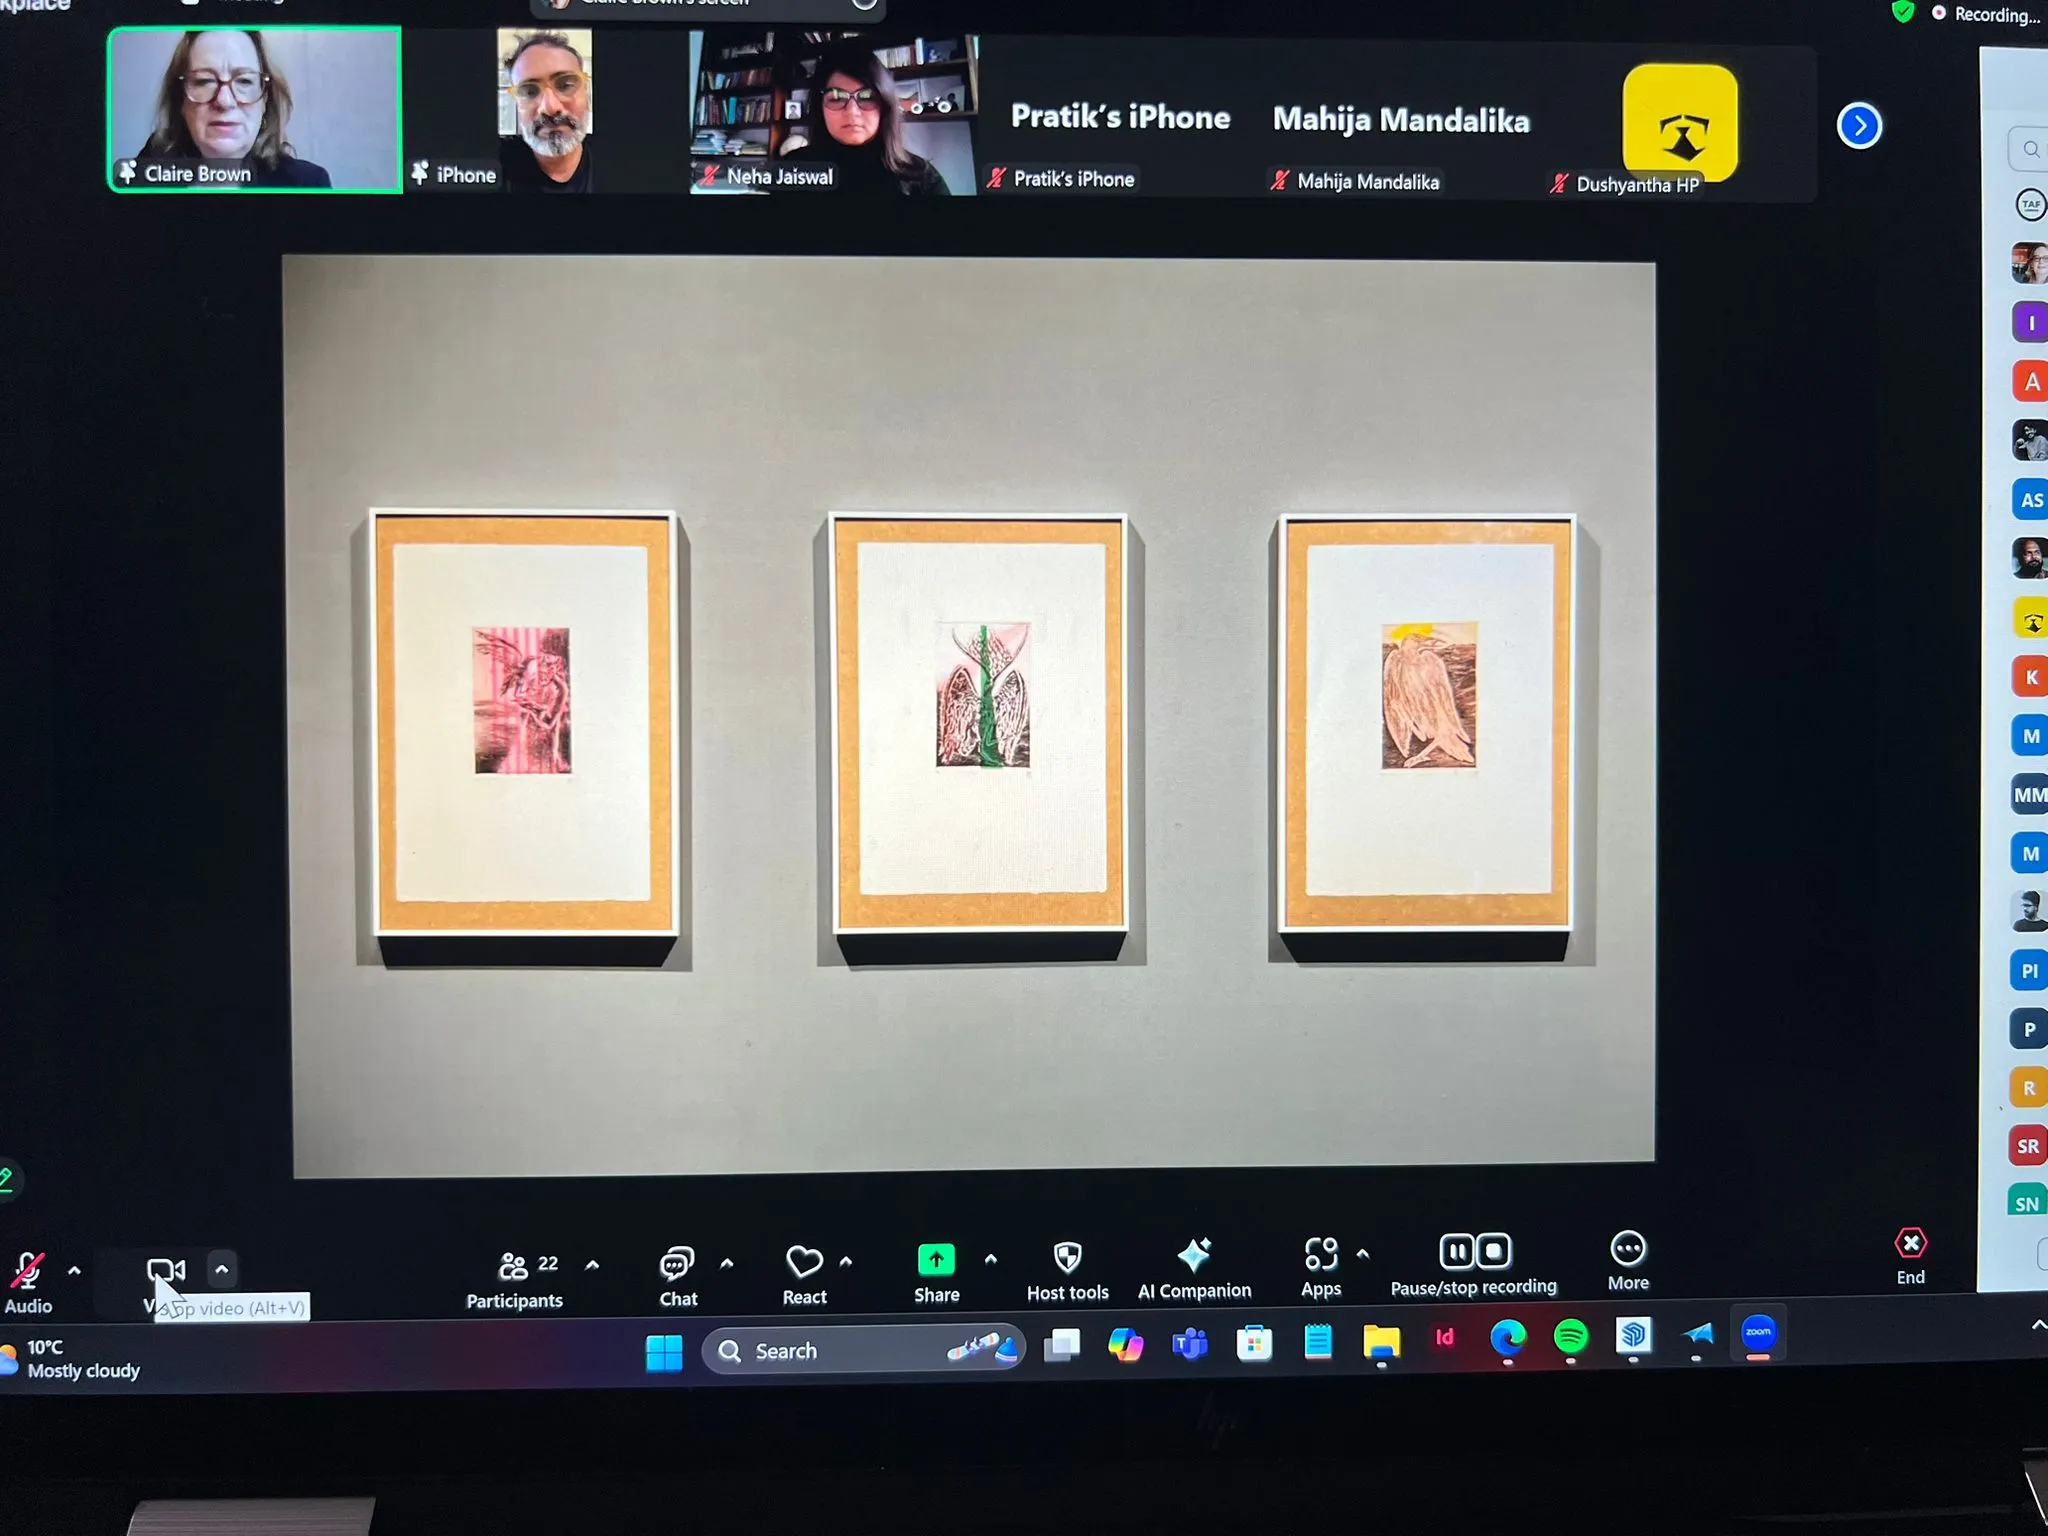The width and height of the screenshot is (2048, 1536).
Task: Open the React heart icon
Action: 804,1263
